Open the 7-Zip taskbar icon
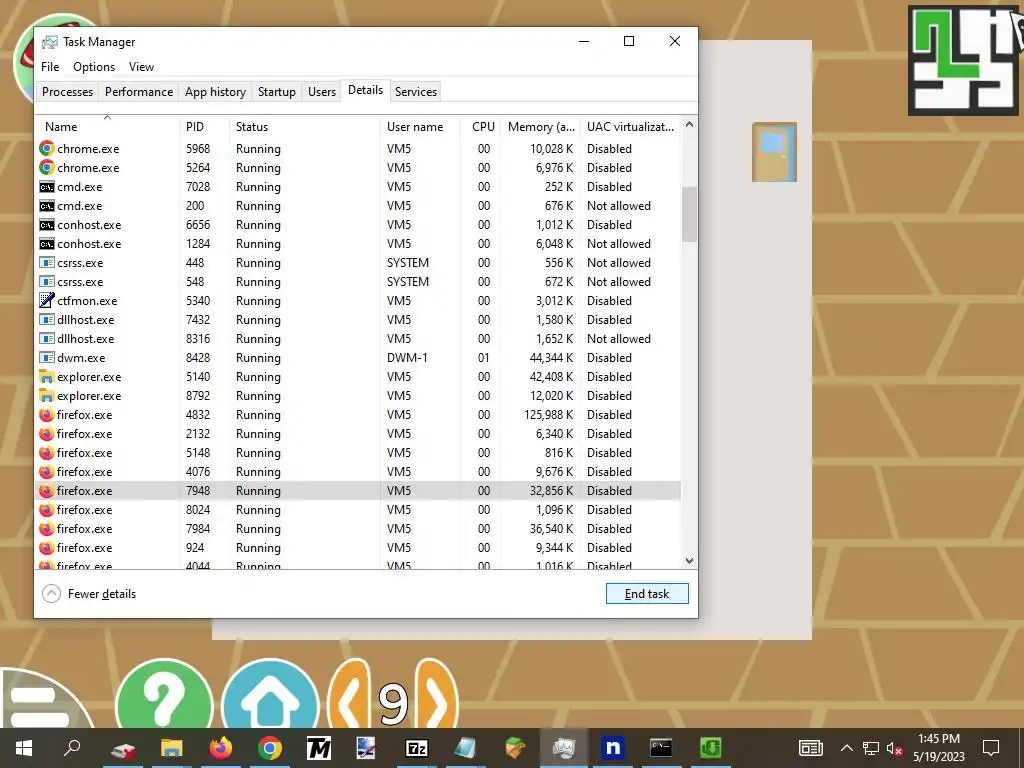 click(x=417, y=748)
